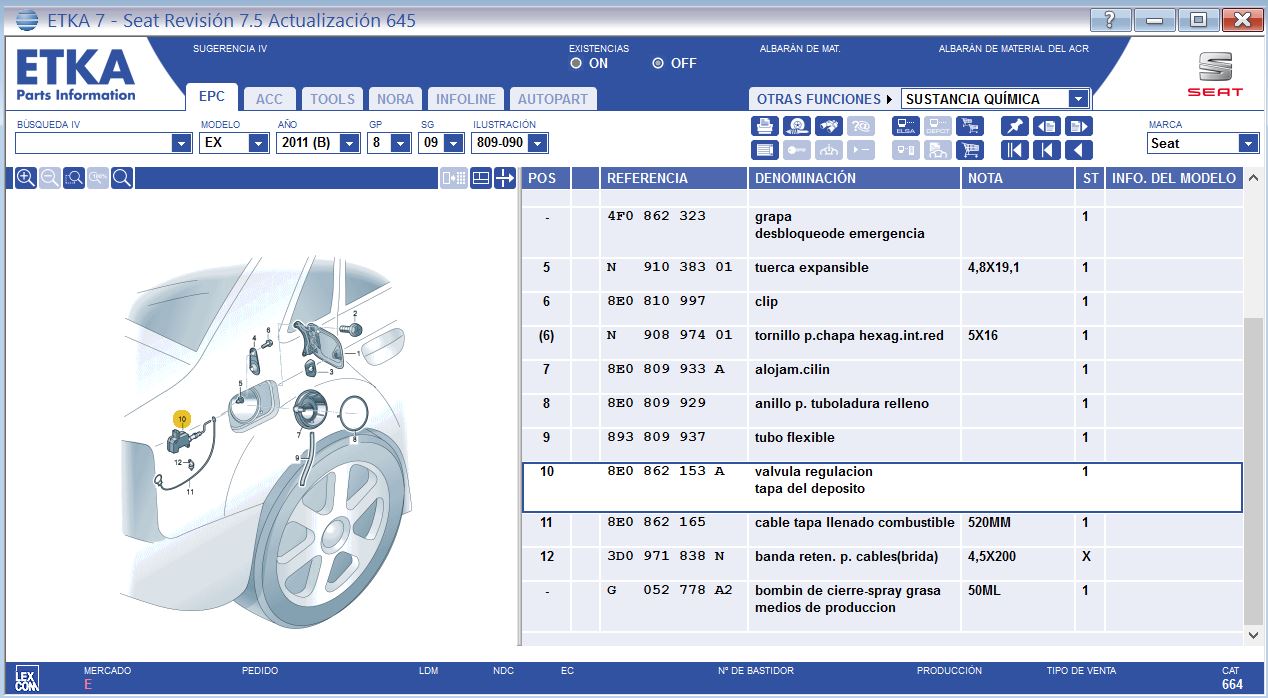Click the DENOMINACIÓN column header

pos(855,178)
